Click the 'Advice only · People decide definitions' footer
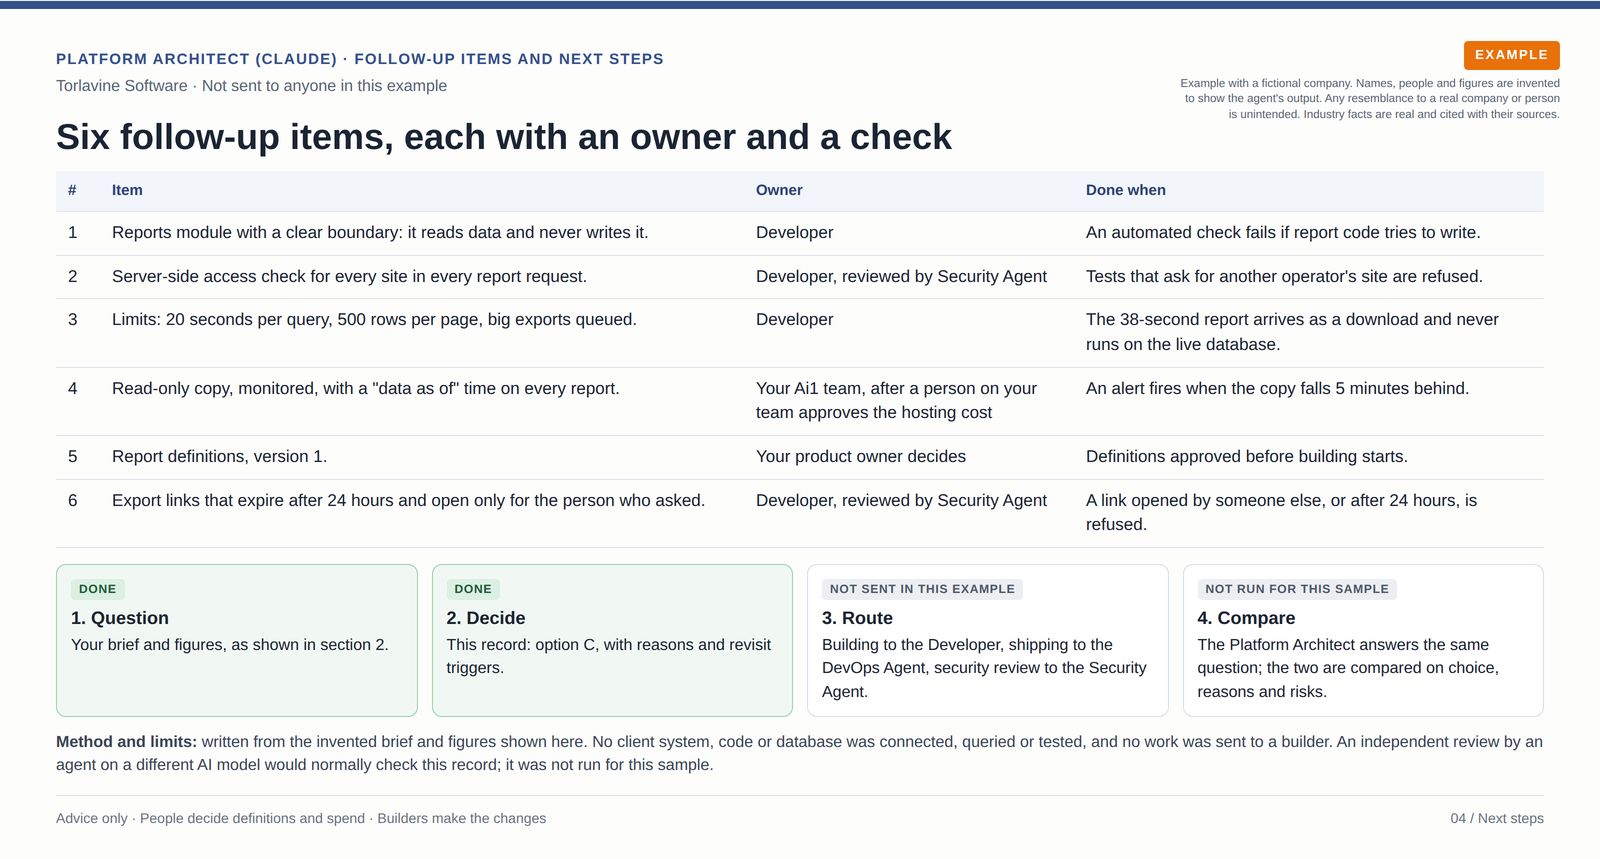Screen dimensions: 1600x859 pos(301,818)
